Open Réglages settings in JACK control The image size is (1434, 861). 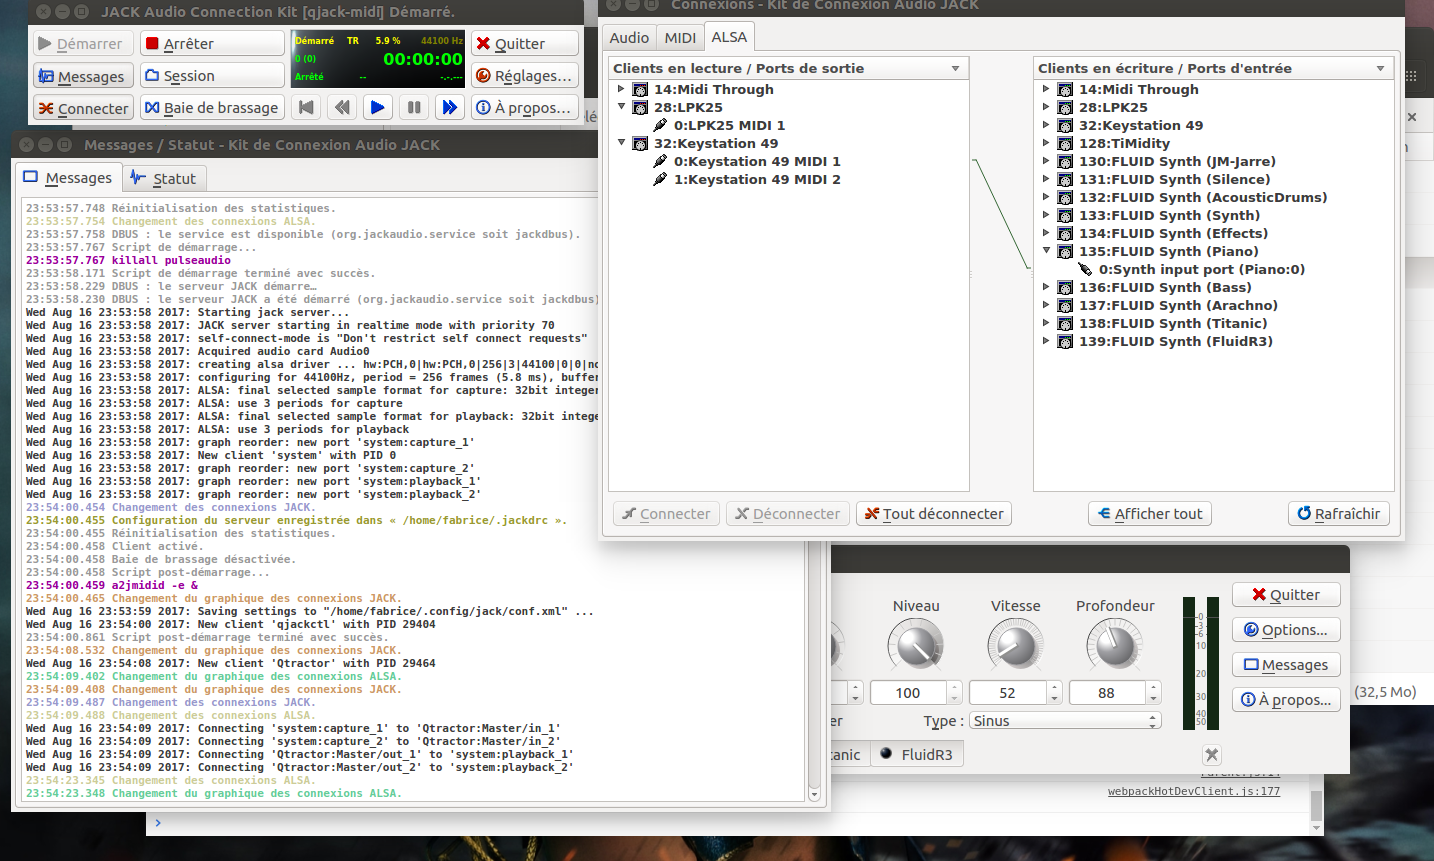pyautogui.click(x=525, y=76)
